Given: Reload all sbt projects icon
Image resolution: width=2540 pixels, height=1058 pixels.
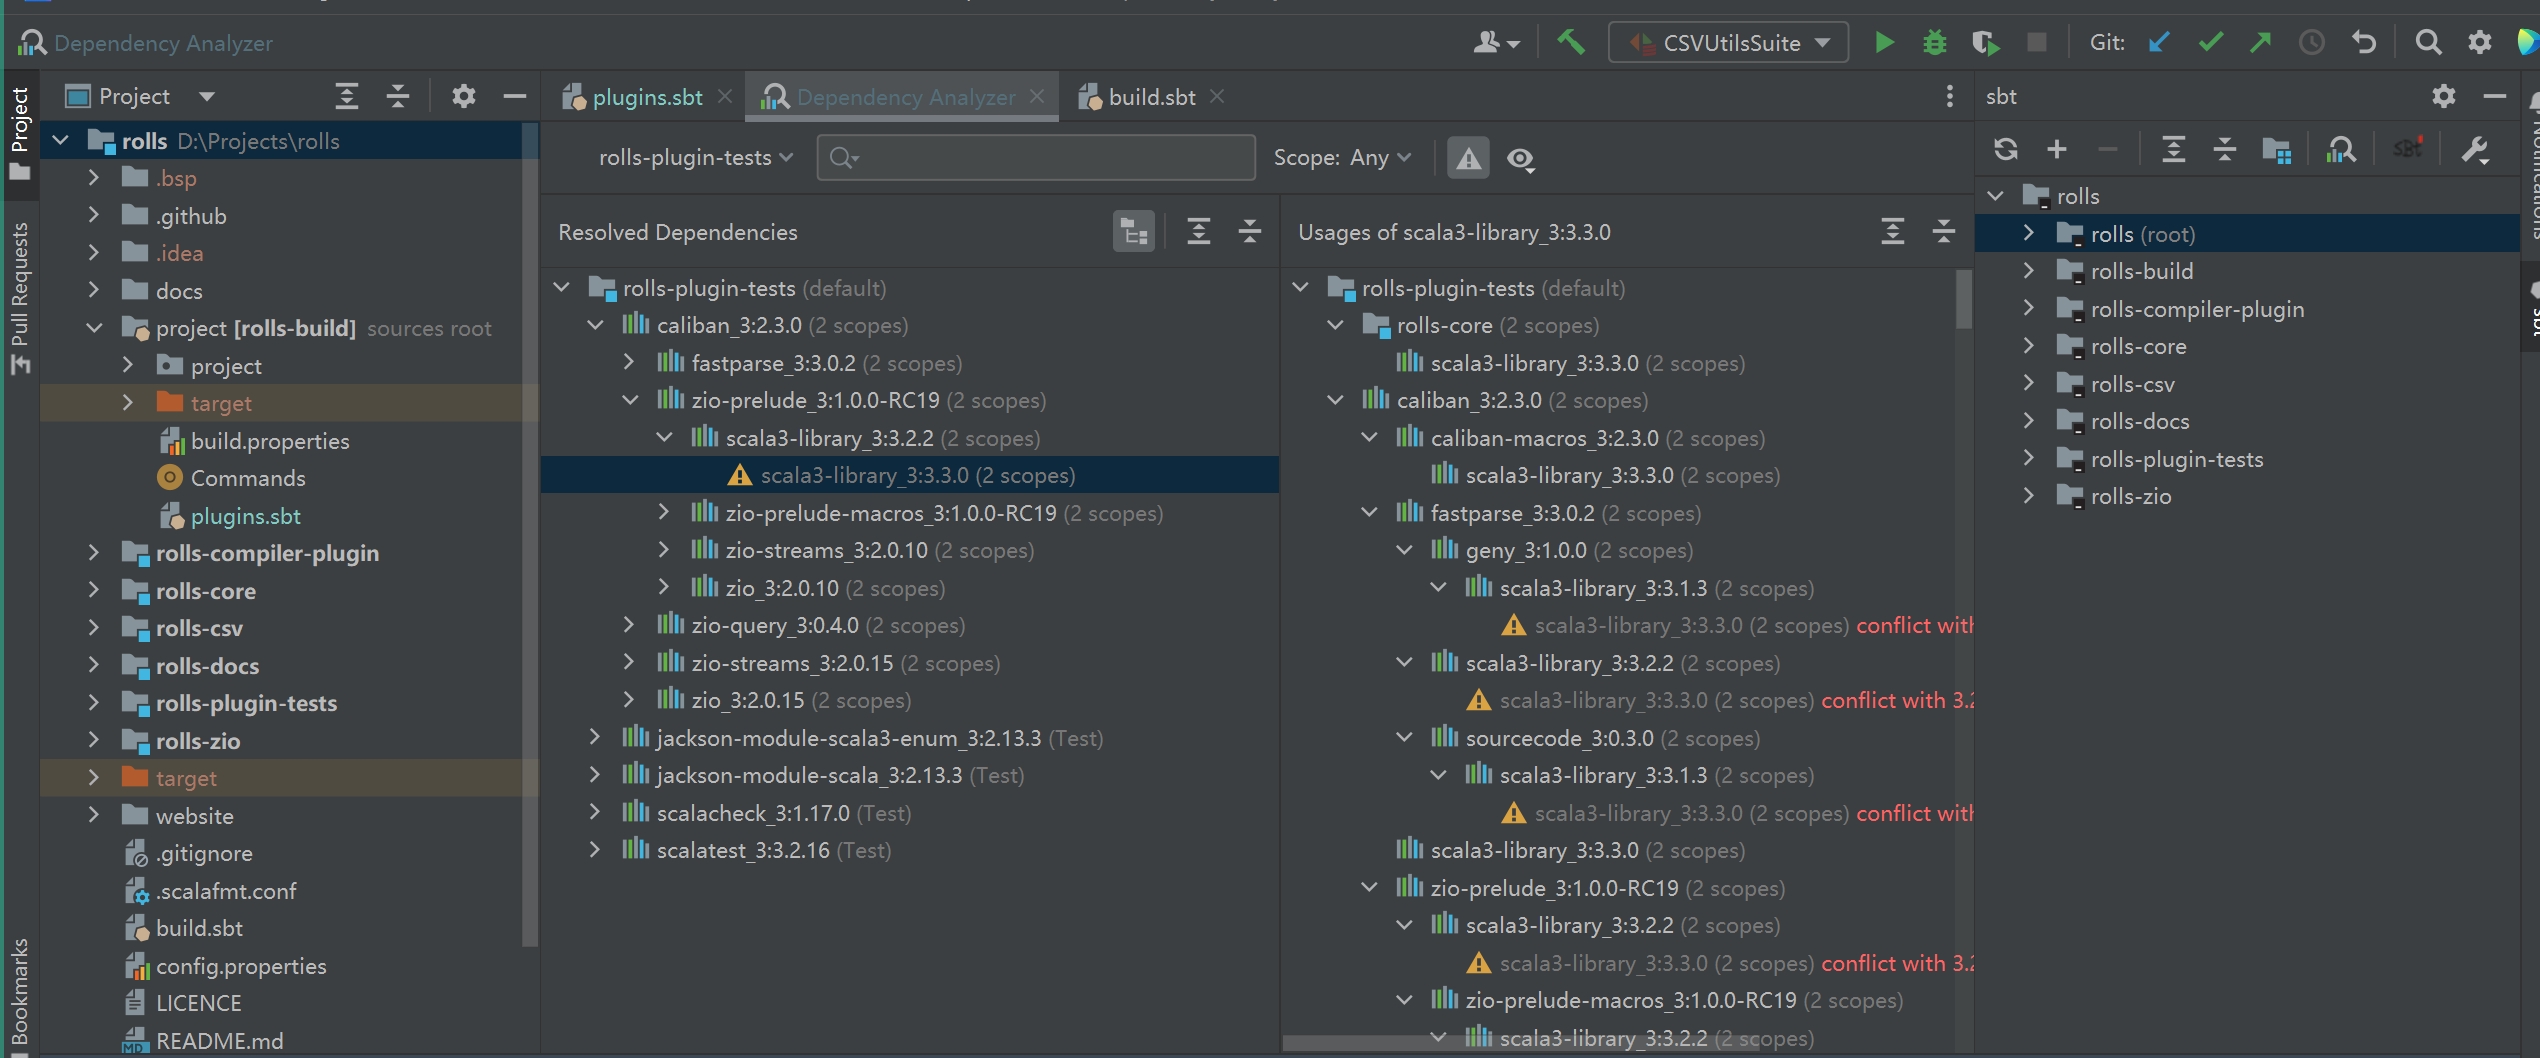Looking at the screenshot, I should (x=2005, y=150).
